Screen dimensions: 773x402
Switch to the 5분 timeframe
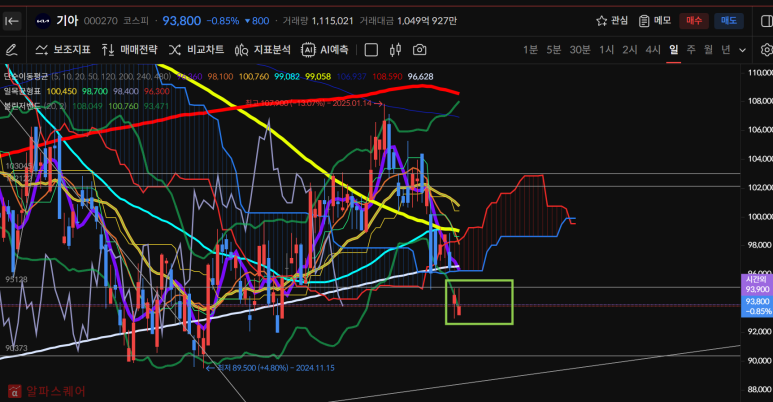point(554,50)
